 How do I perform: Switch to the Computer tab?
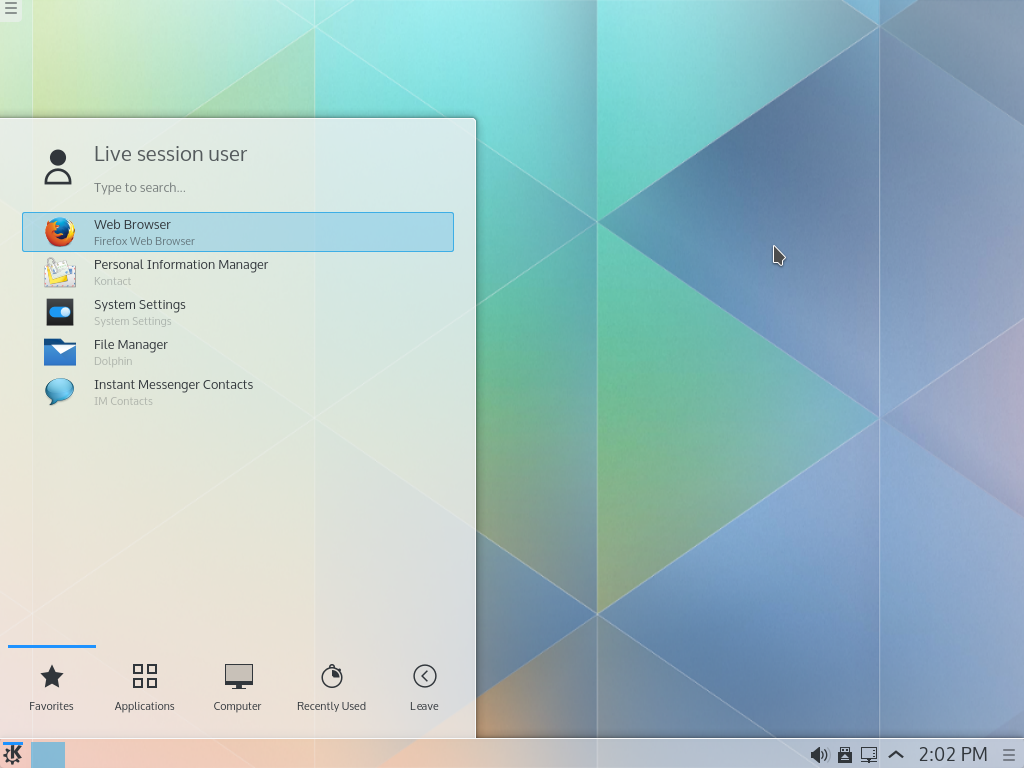[x=237, y=686]
